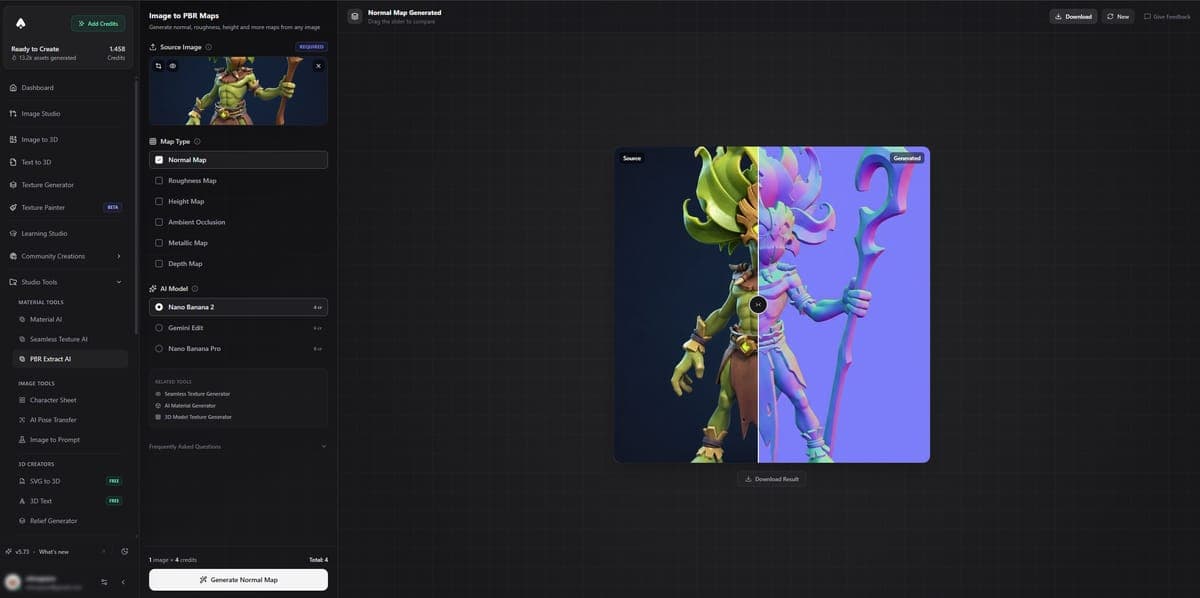Uncheck the Normal Map checkbox
Viewport: 1200px width, 598px height.
[x=159, y=160]
